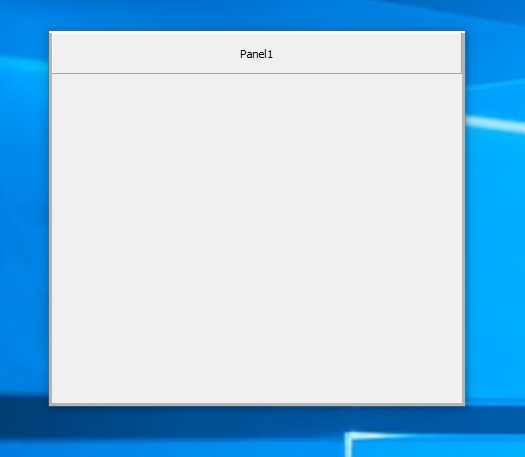Click the bottom-right corner of the form

click(463, 404)
